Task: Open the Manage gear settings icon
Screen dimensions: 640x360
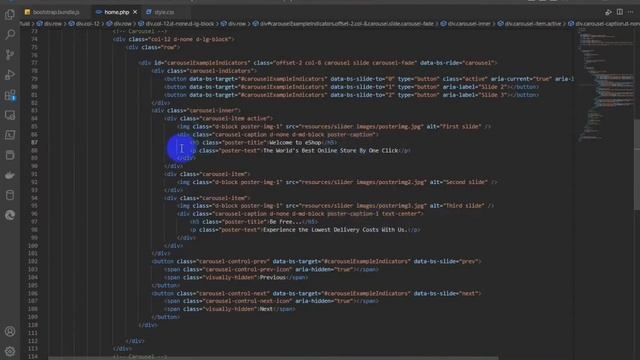Action: pyautogui.click(x=10, y=351)
